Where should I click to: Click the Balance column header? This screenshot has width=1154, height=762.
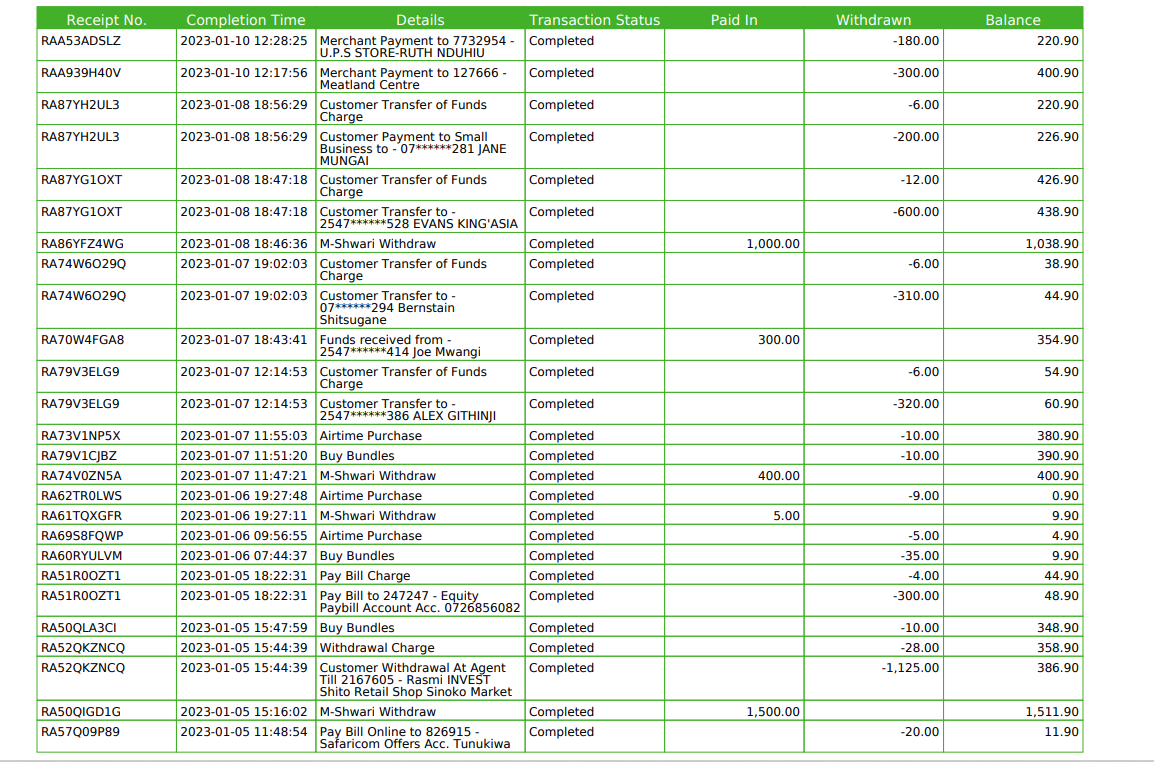1013,19
